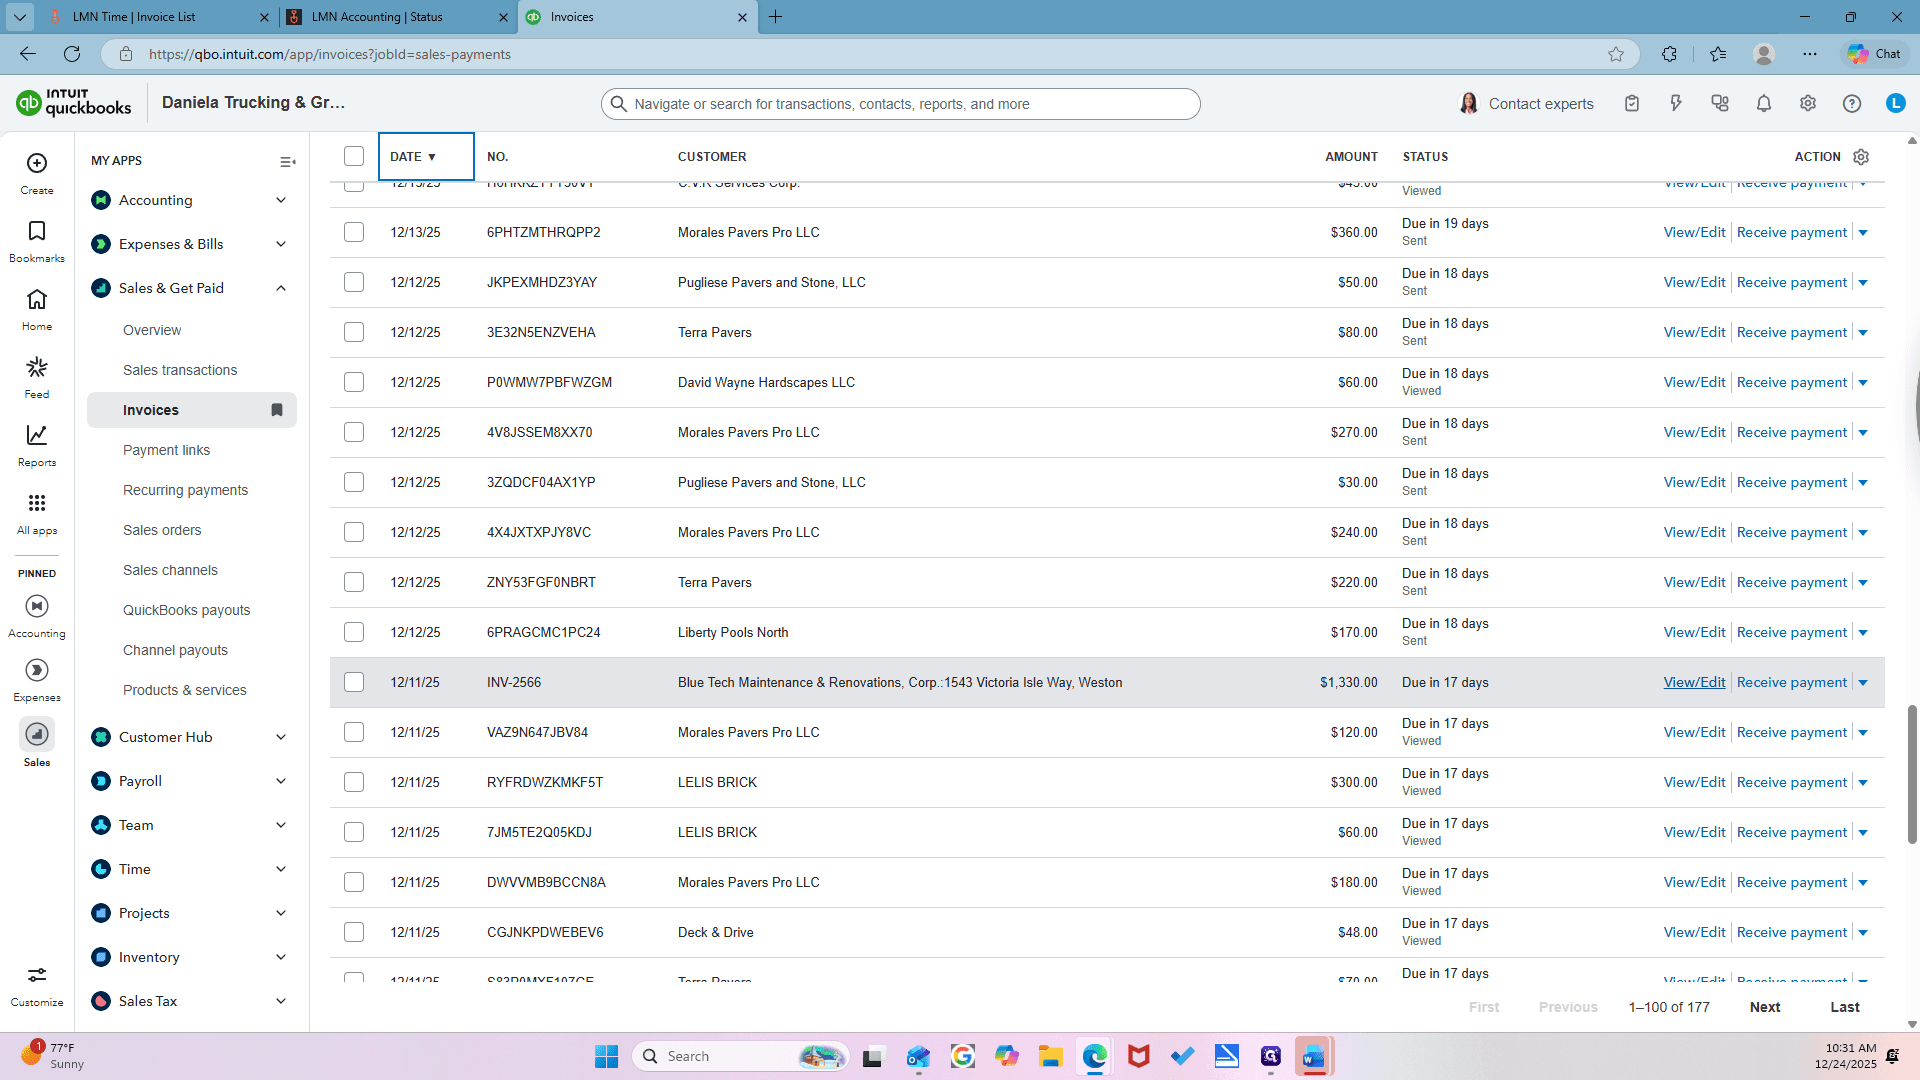Jump to Last page of invoices
The width and height of the screenshot is (1920, 1080).
point(1844,1007)
